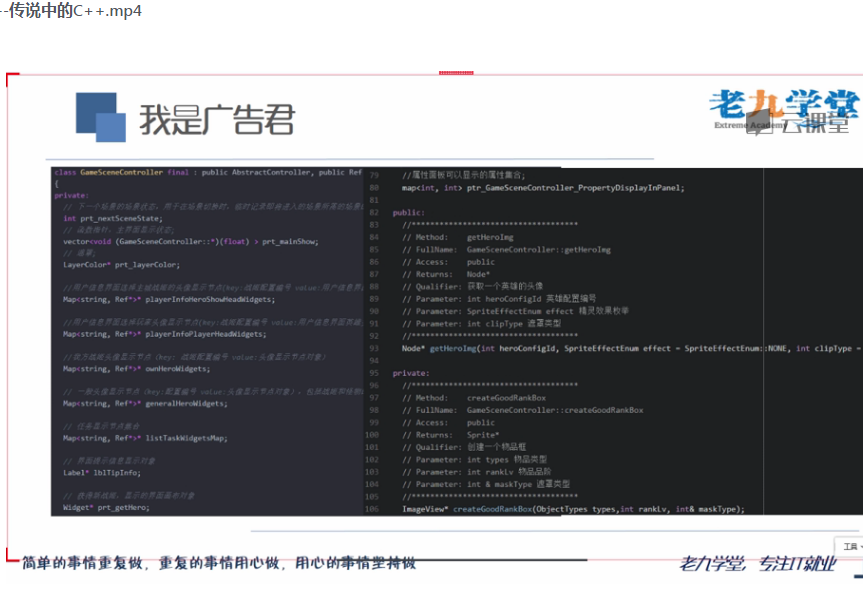The width and height of the screenshot is (863, 590).
Task: Click 'int prt_nextSceneState;' line
Action: [113, 218]
